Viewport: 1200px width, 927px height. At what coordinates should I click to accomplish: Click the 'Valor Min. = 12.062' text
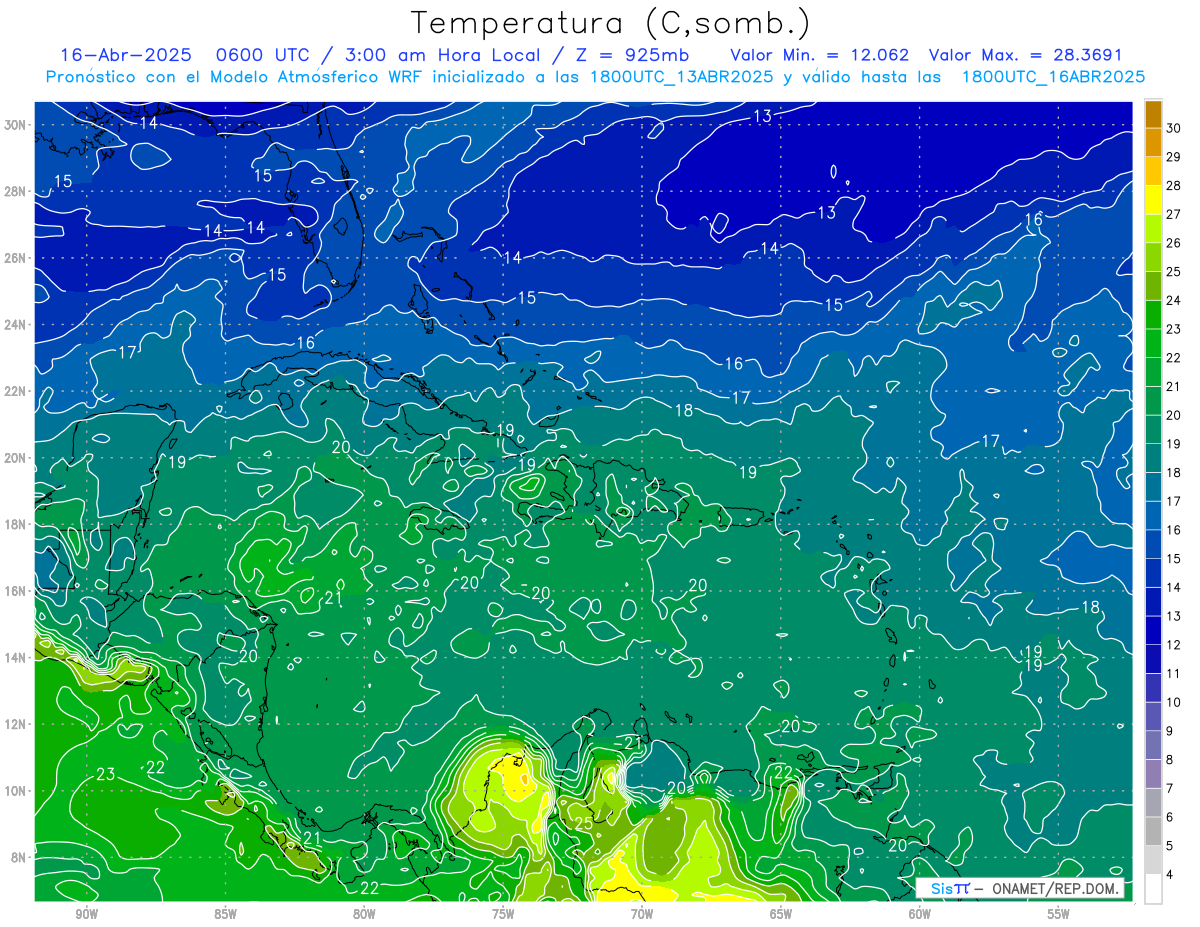tap(819, 54)
